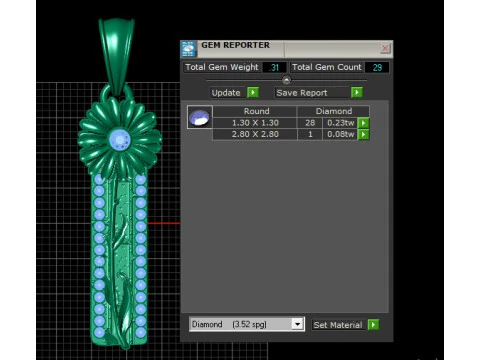Viewport: 480px width, 360px height.
Task: Click the Diamond column header
Action: [334, 111]
